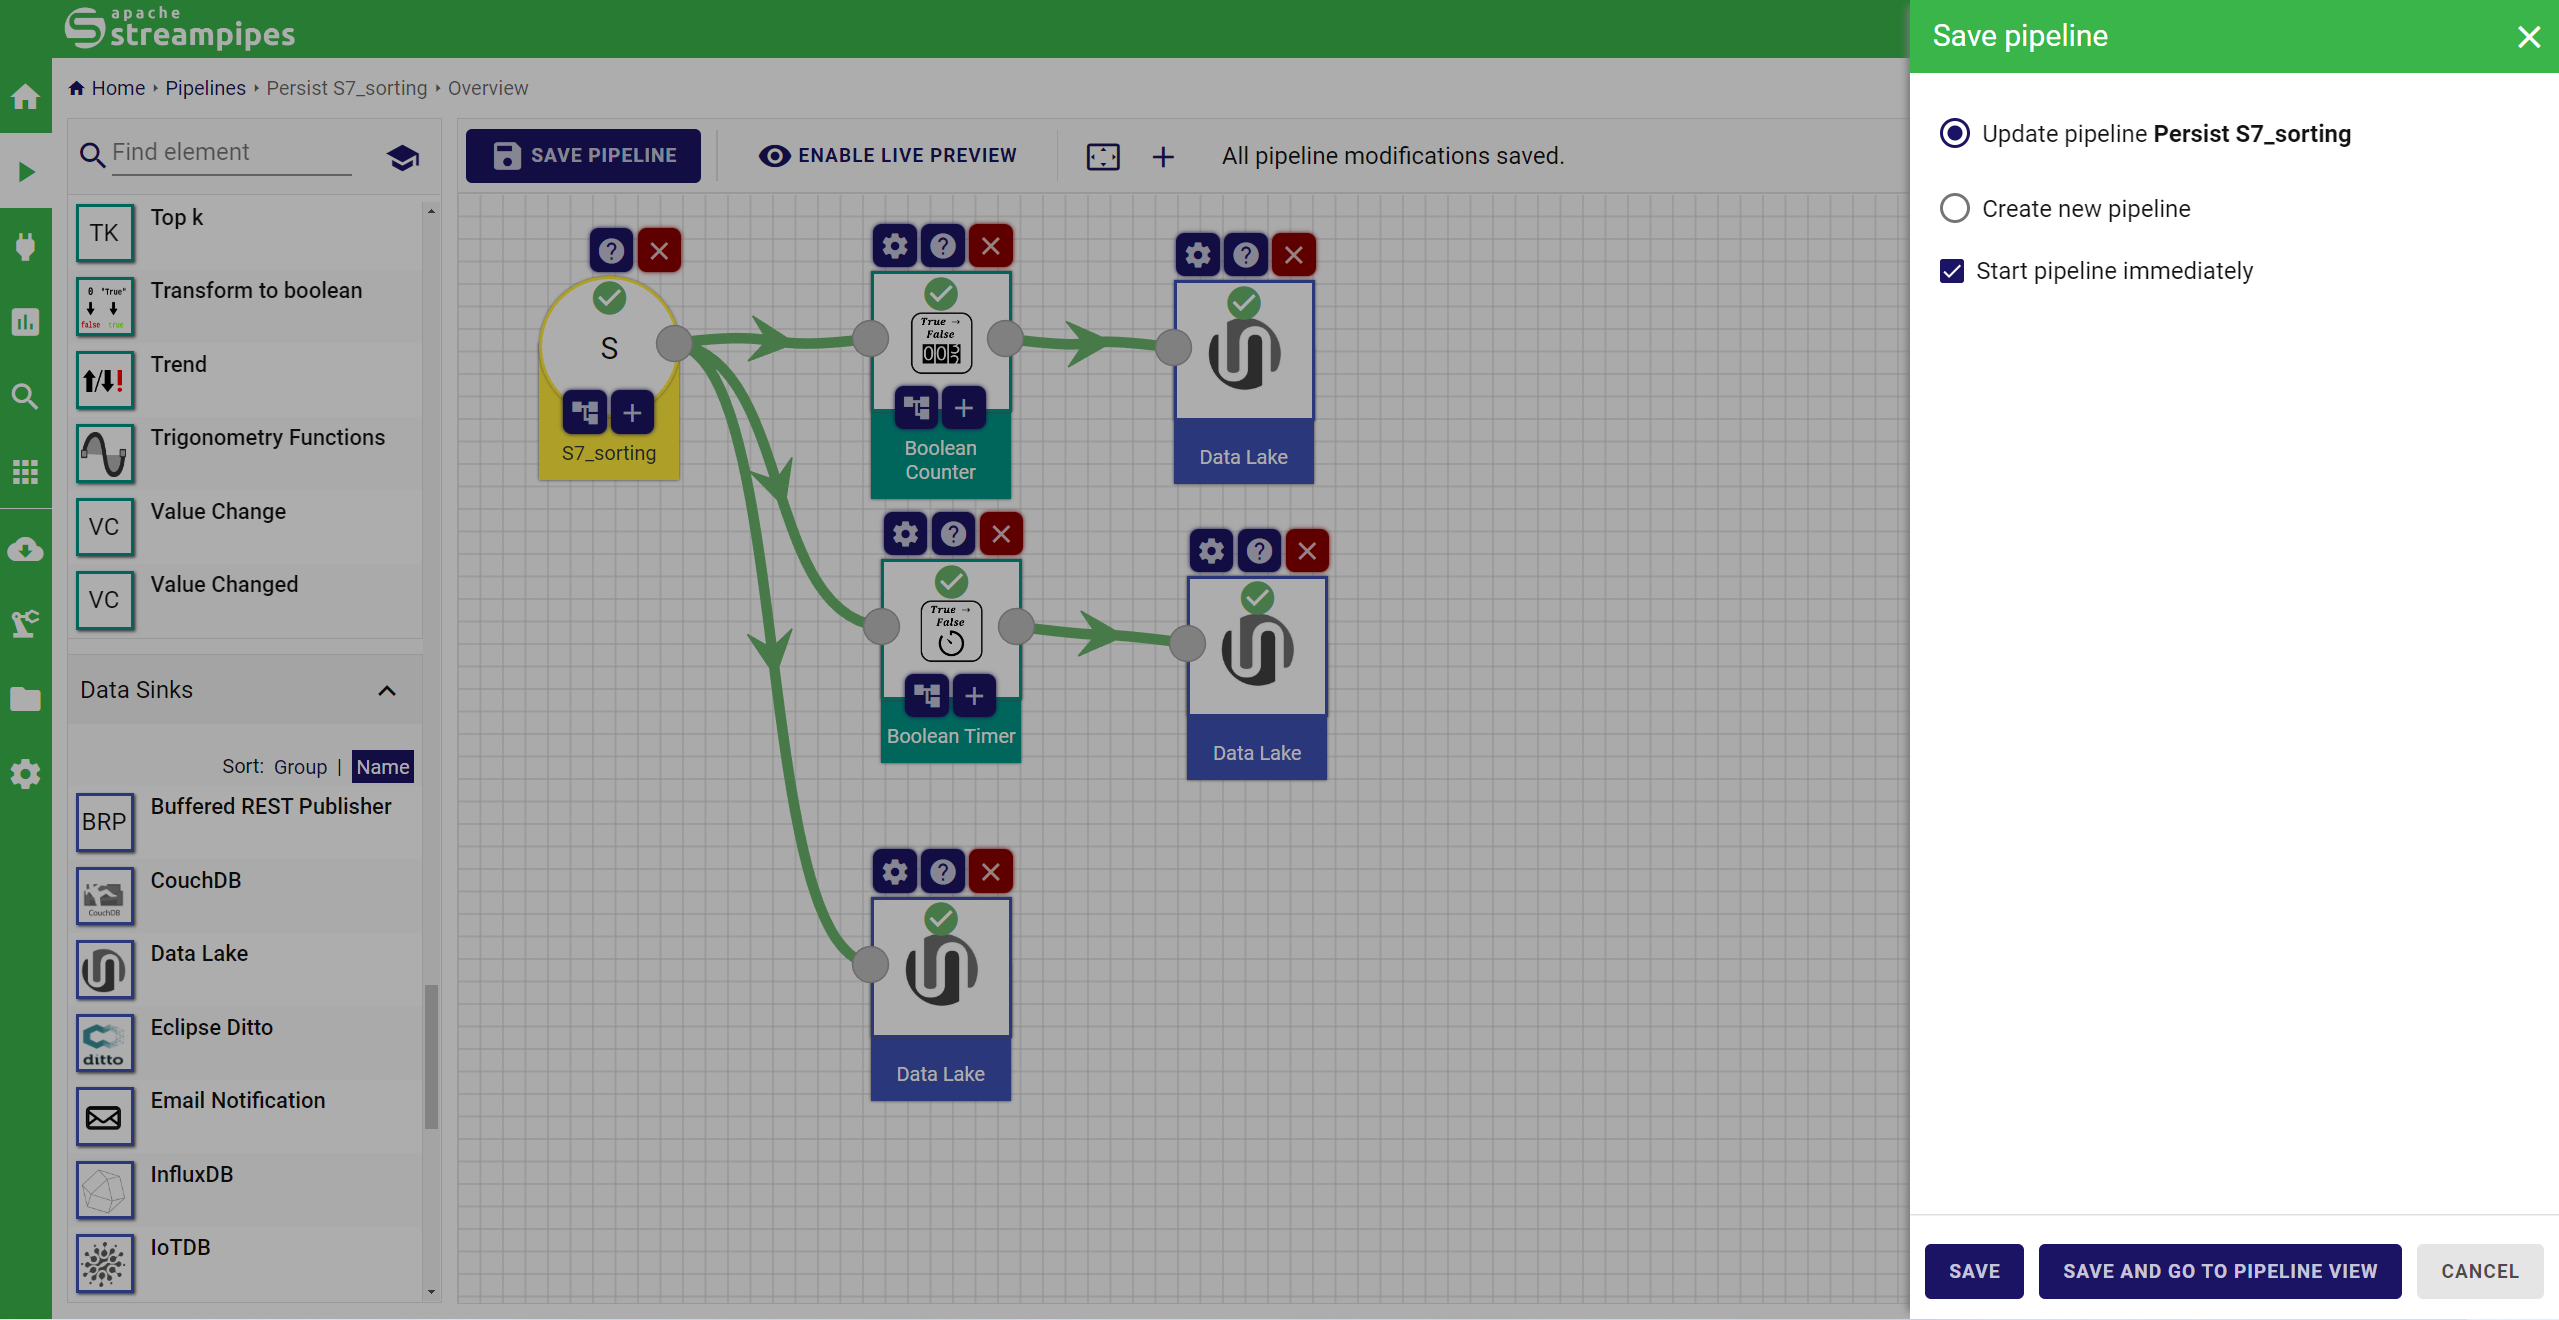Screen dimensions: 2559x1320
Task: Click the compatible elements icon on S7_sorting
Action: (x=585, y=412)
